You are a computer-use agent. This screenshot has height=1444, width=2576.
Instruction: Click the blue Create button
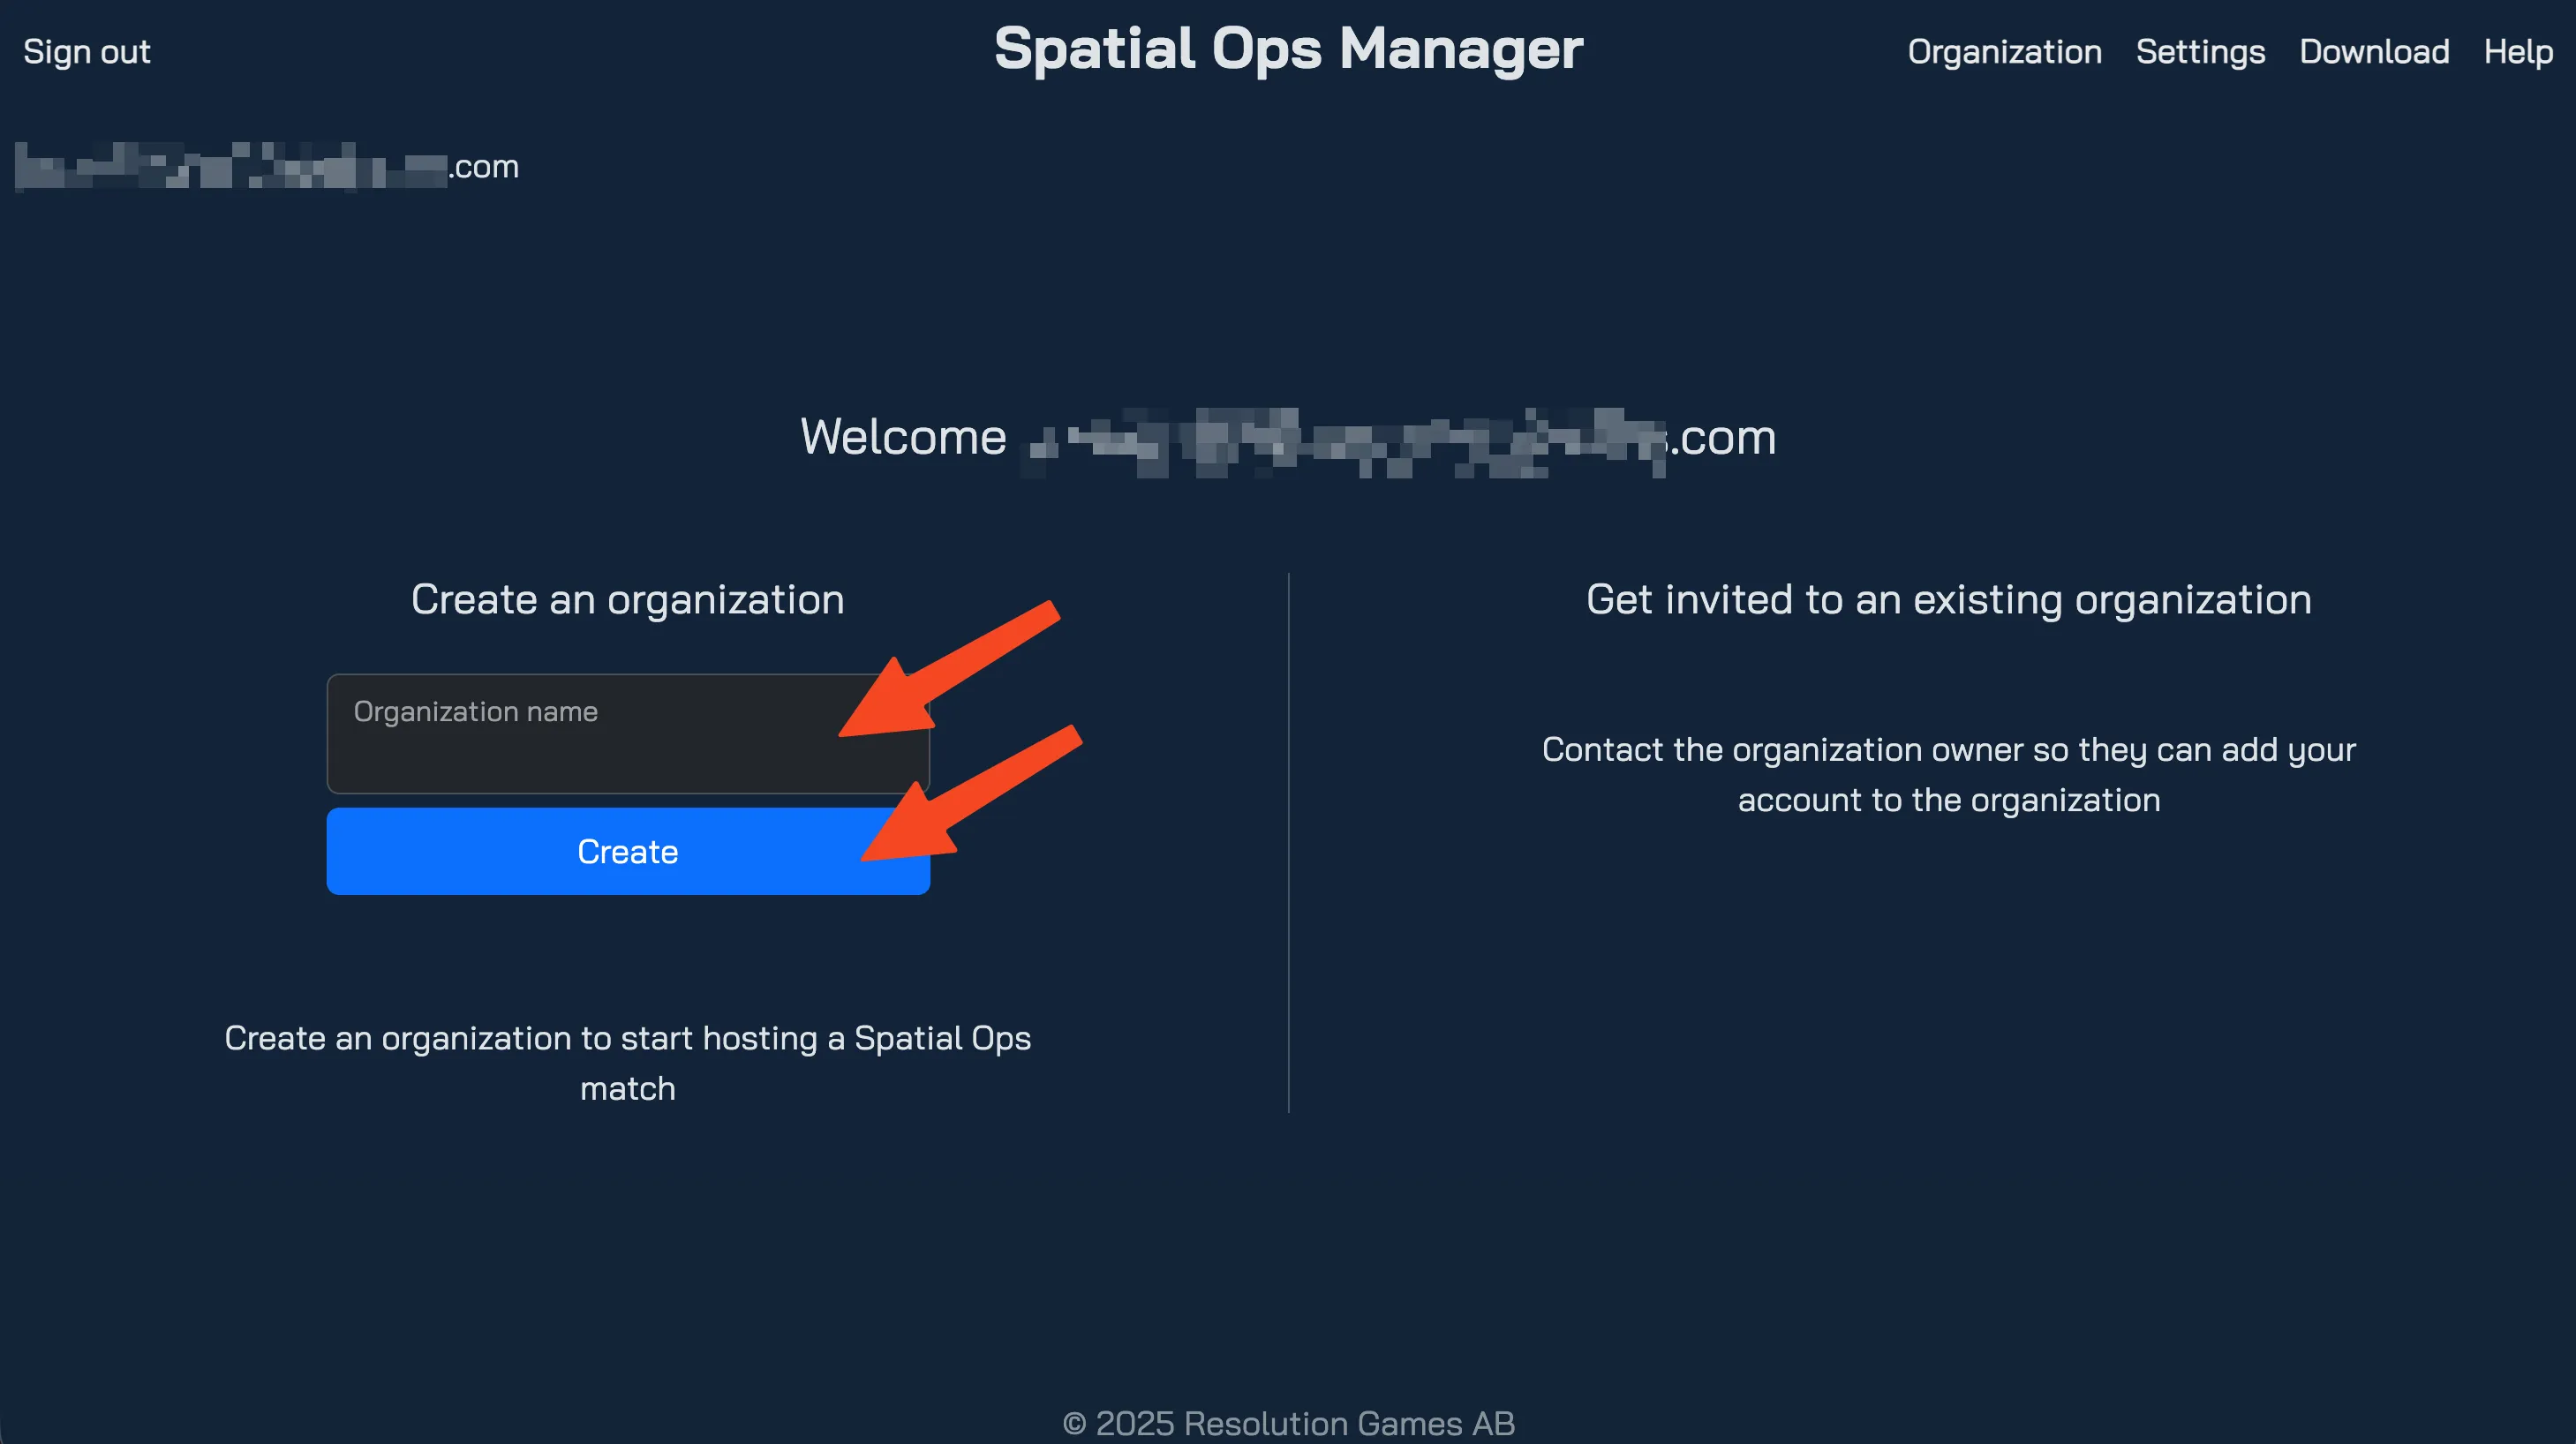[628, 852]
